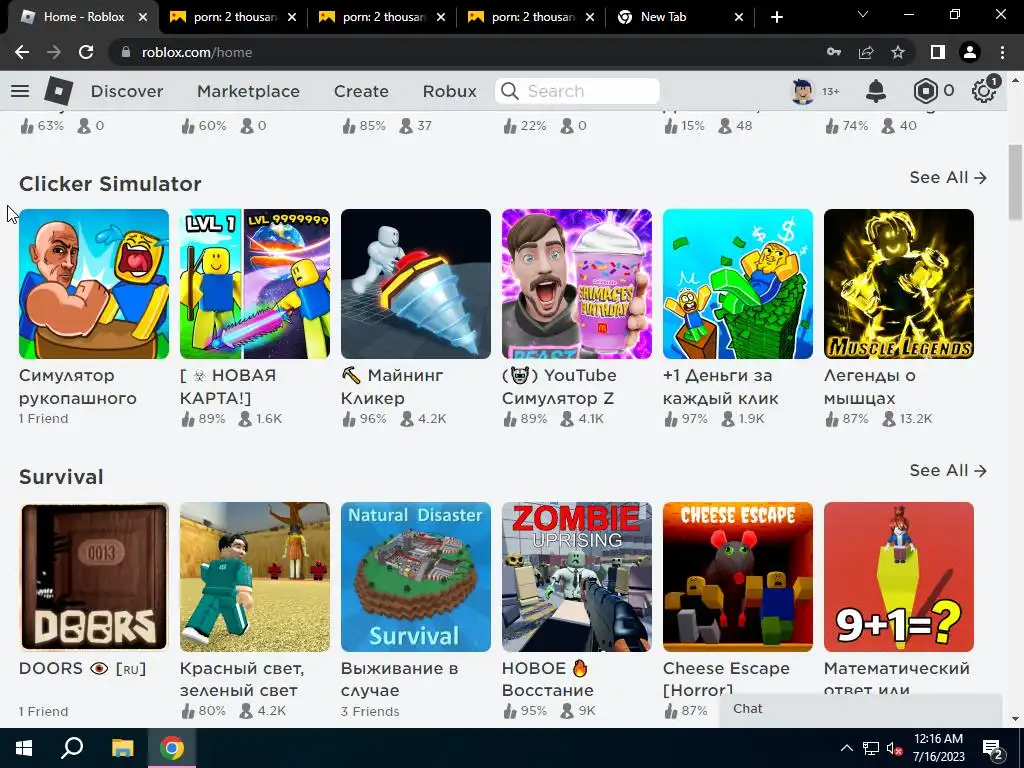Open the Marketplace menu item
Screen dimensions: 1024x768
(x=248, y=91)
